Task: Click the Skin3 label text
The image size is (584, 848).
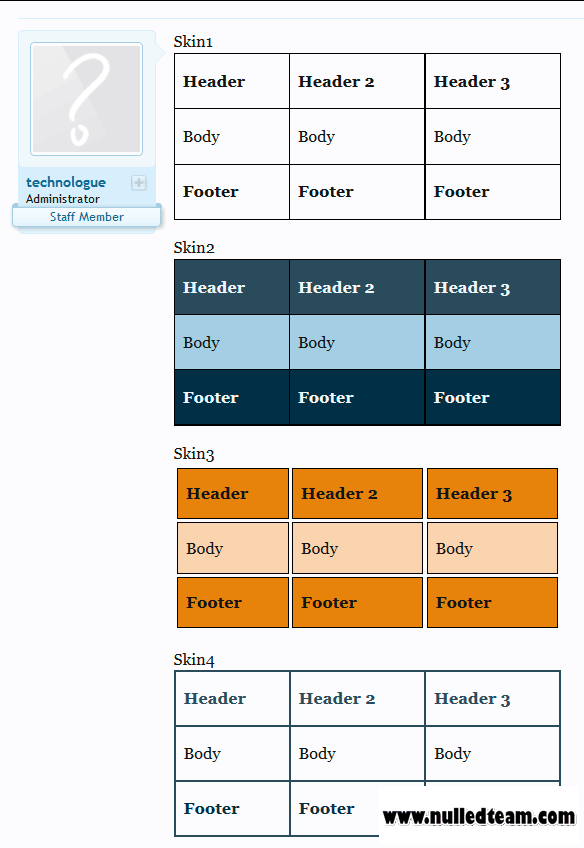Action: 194,454
